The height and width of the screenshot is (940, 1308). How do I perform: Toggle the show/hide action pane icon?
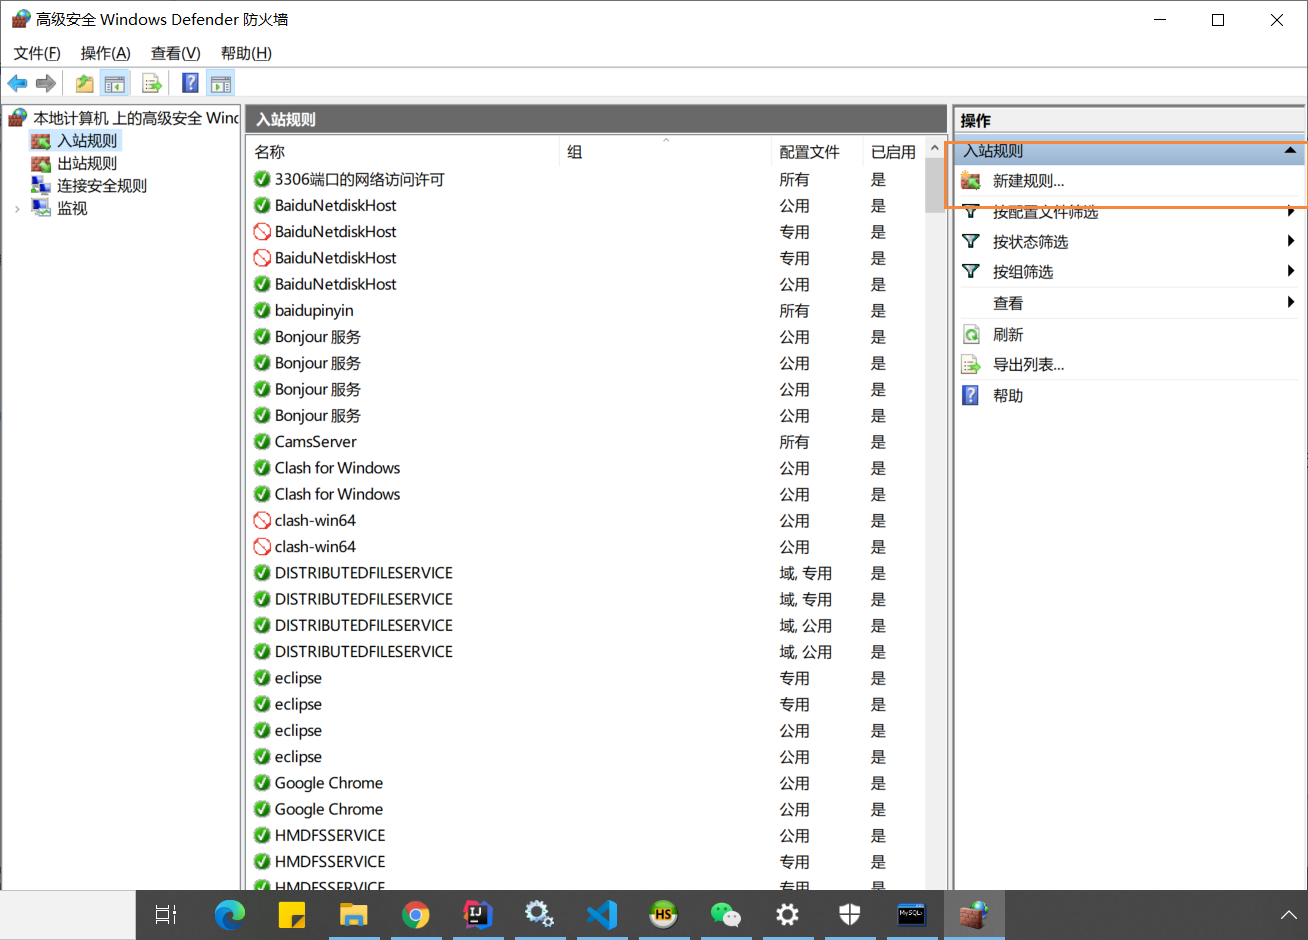click(221, 84)
